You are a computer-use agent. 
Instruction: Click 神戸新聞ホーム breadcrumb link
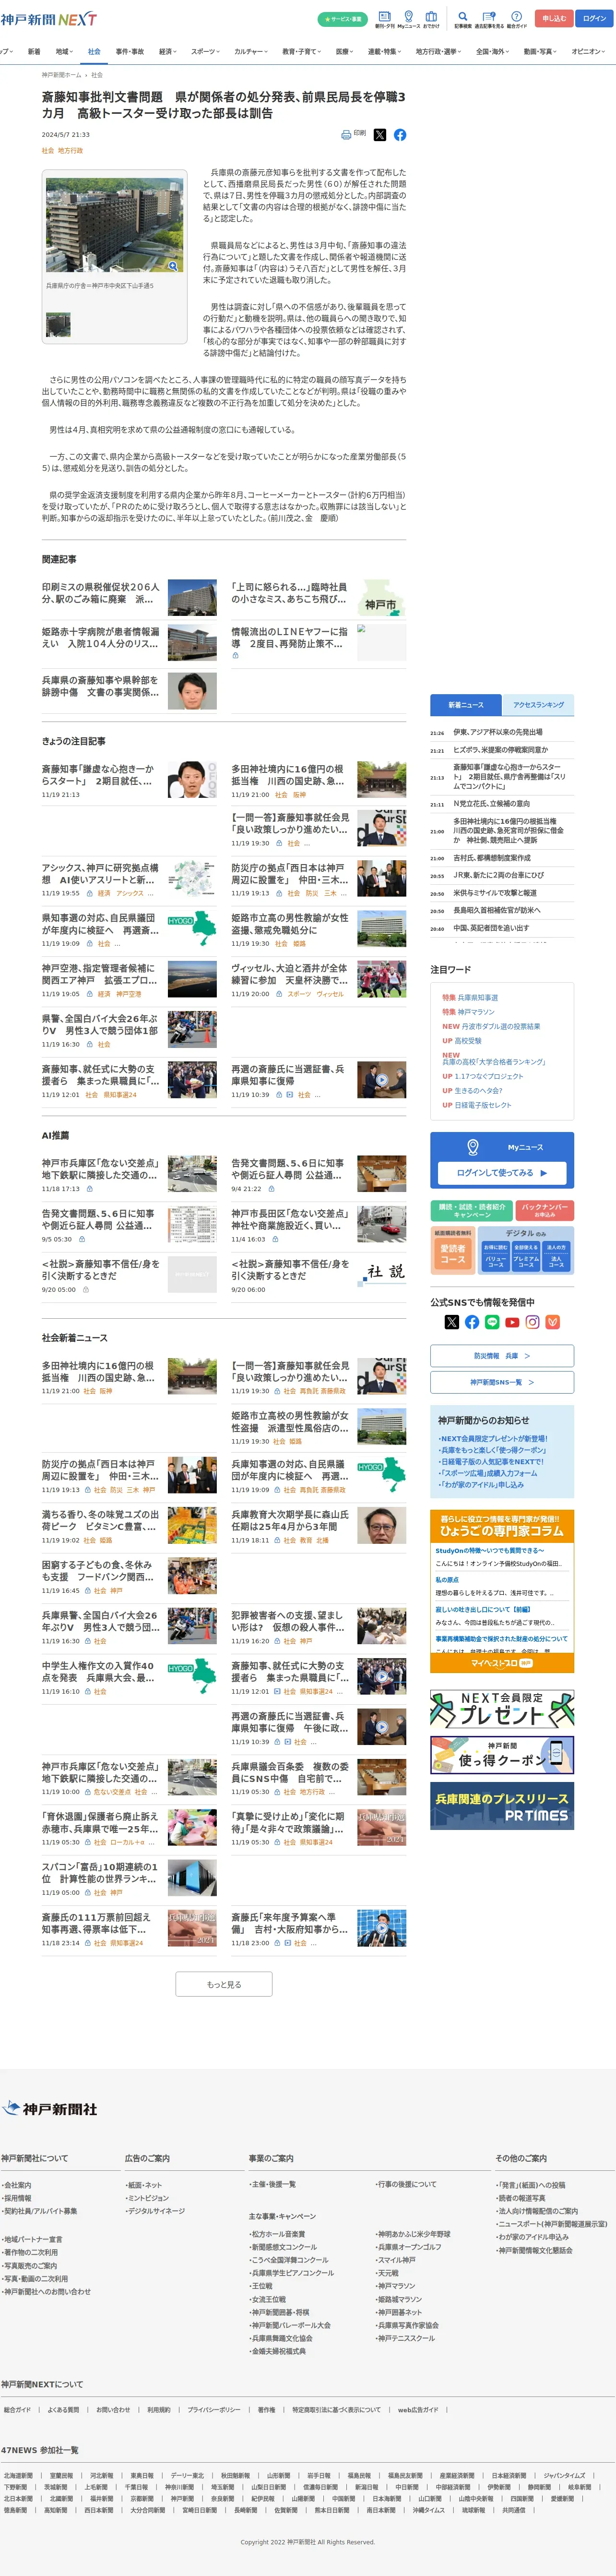tap(62, 75)
